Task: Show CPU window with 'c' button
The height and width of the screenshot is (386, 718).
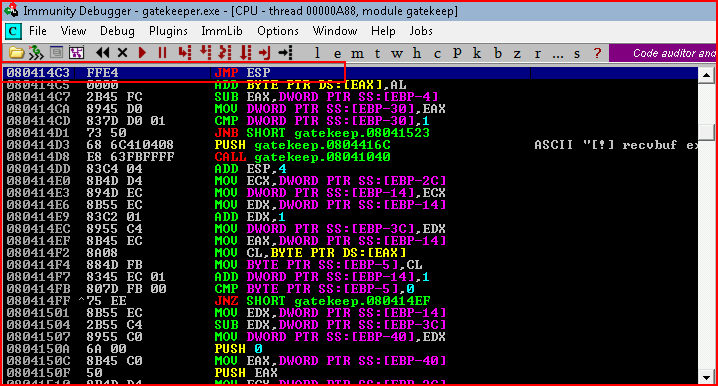Action: [437, 54]
